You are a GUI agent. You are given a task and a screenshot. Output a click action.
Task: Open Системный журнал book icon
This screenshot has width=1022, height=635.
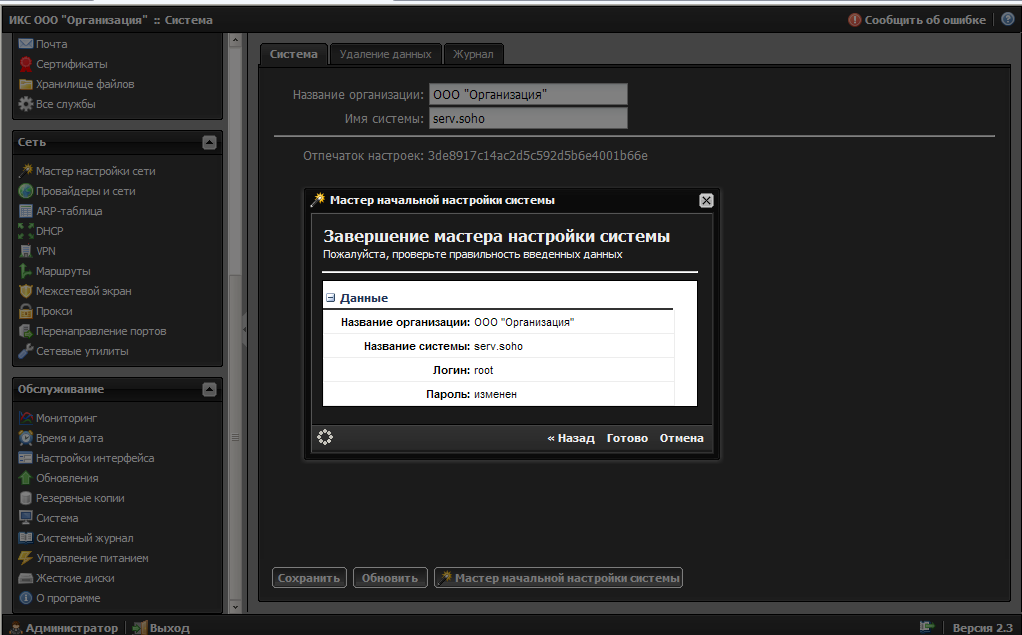click(25, 538)
